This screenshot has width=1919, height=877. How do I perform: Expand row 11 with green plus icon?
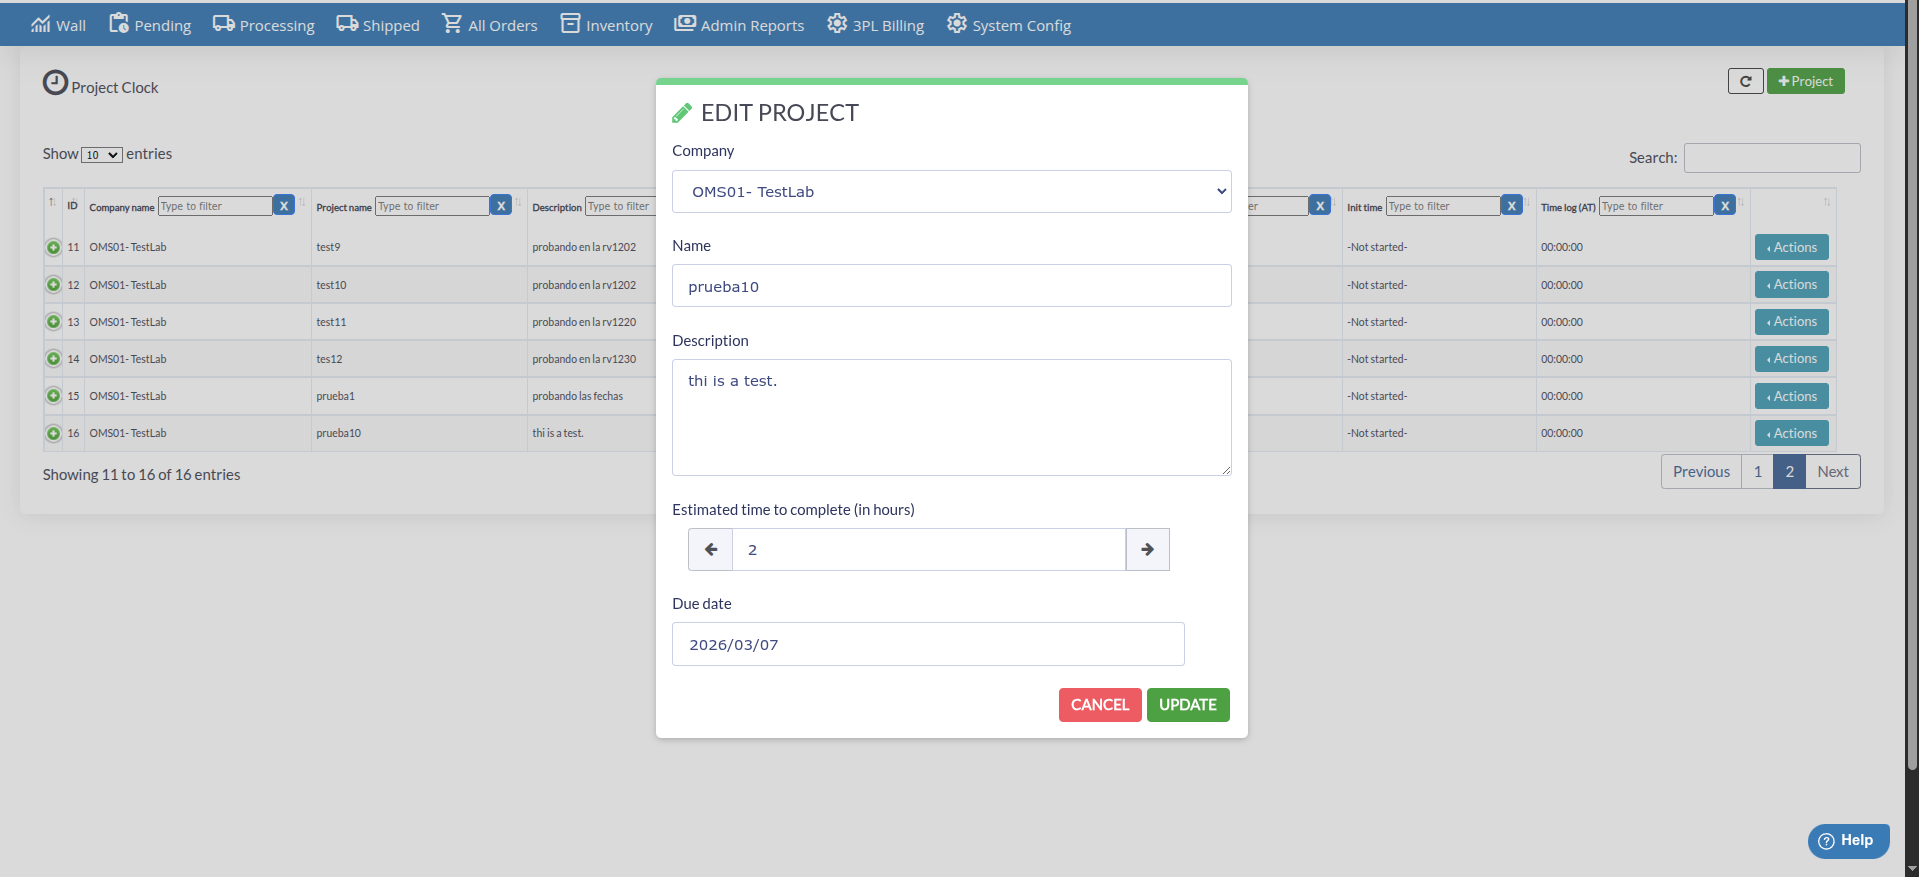pyautogui.click(x=54, y=247)
